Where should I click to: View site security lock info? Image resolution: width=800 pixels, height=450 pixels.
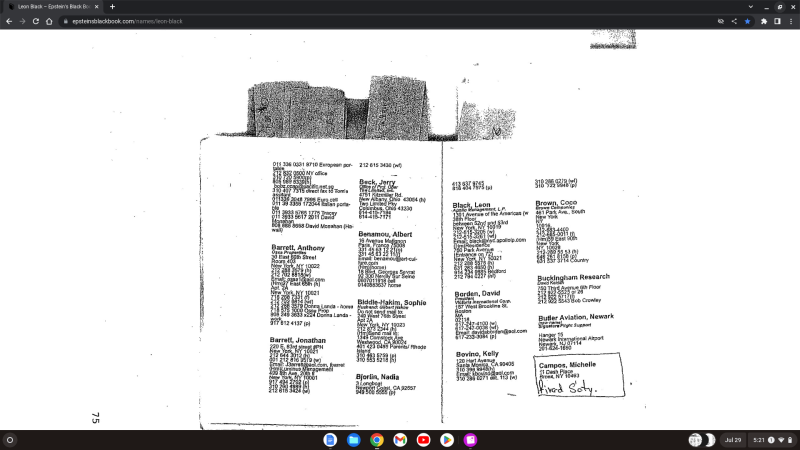(x=65, y=21)
